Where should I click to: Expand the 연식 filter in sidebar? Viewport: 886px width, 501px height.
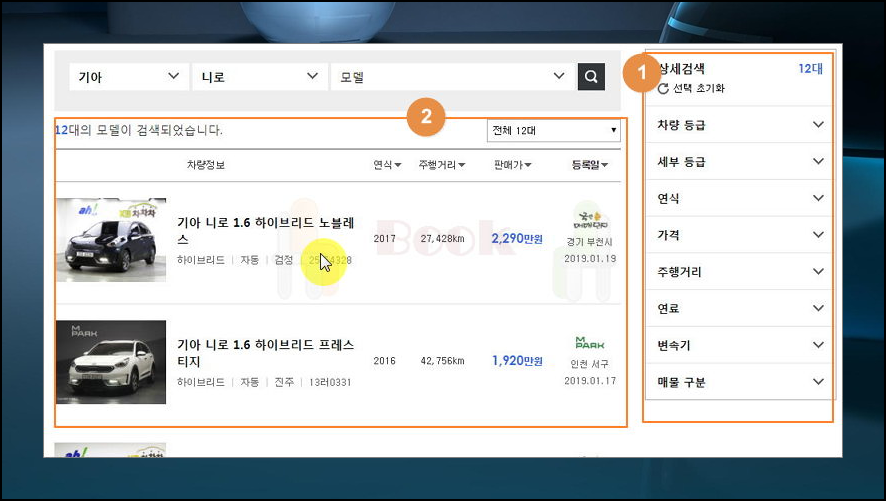739,198
